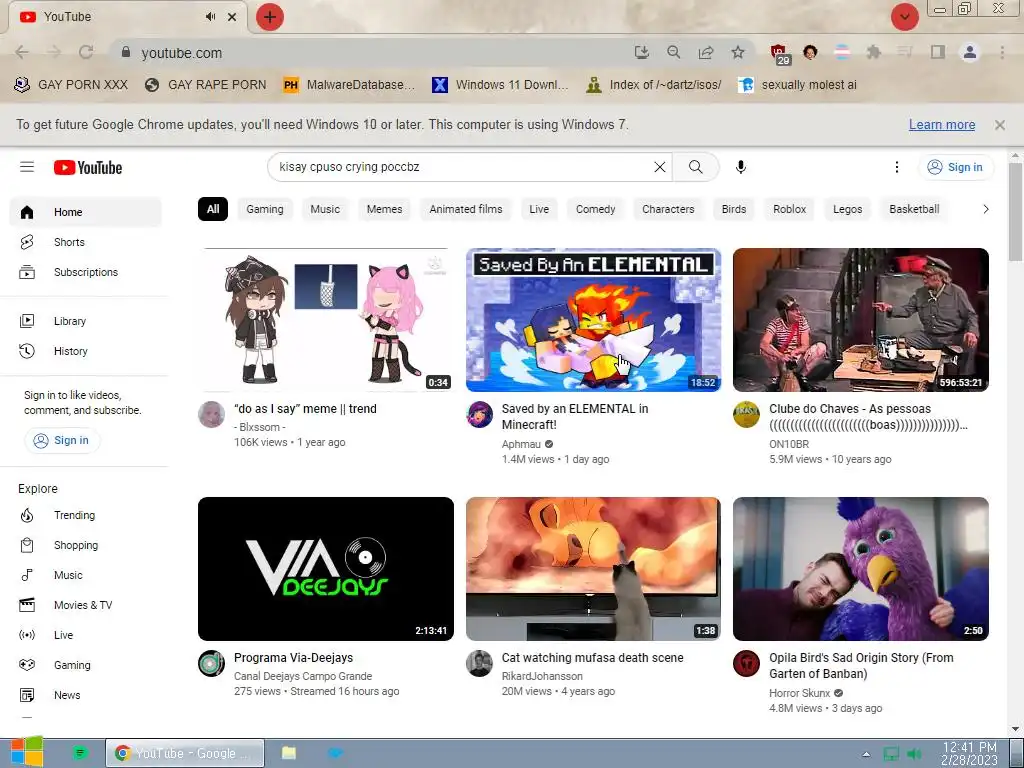
Task: Open a new tab with the plus button
Action: point(270,17)
